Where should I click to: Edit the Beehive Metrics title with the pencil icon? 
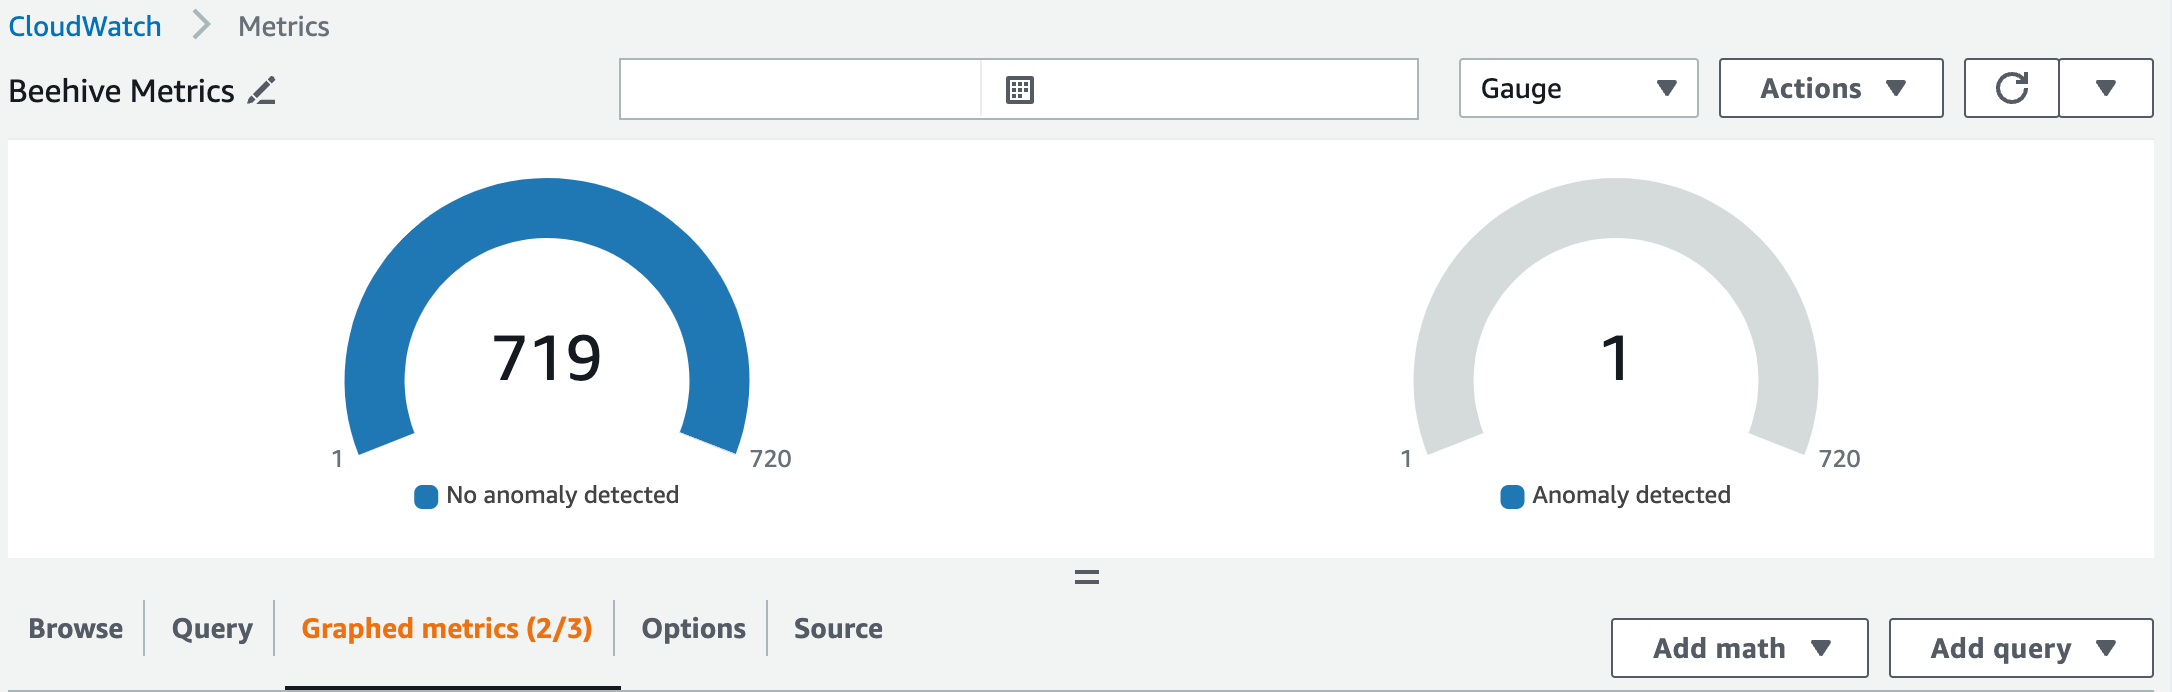(262, 90)
